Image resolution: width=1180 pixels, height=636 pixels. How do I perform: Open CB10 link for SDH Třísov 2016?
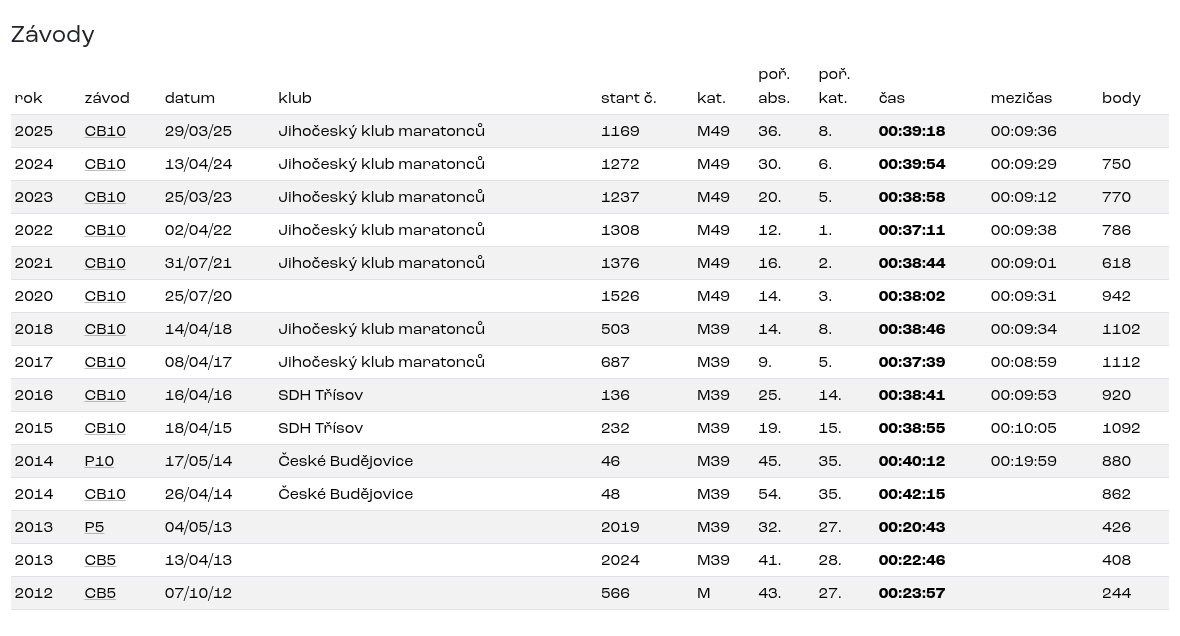click(x=105, y=395)
